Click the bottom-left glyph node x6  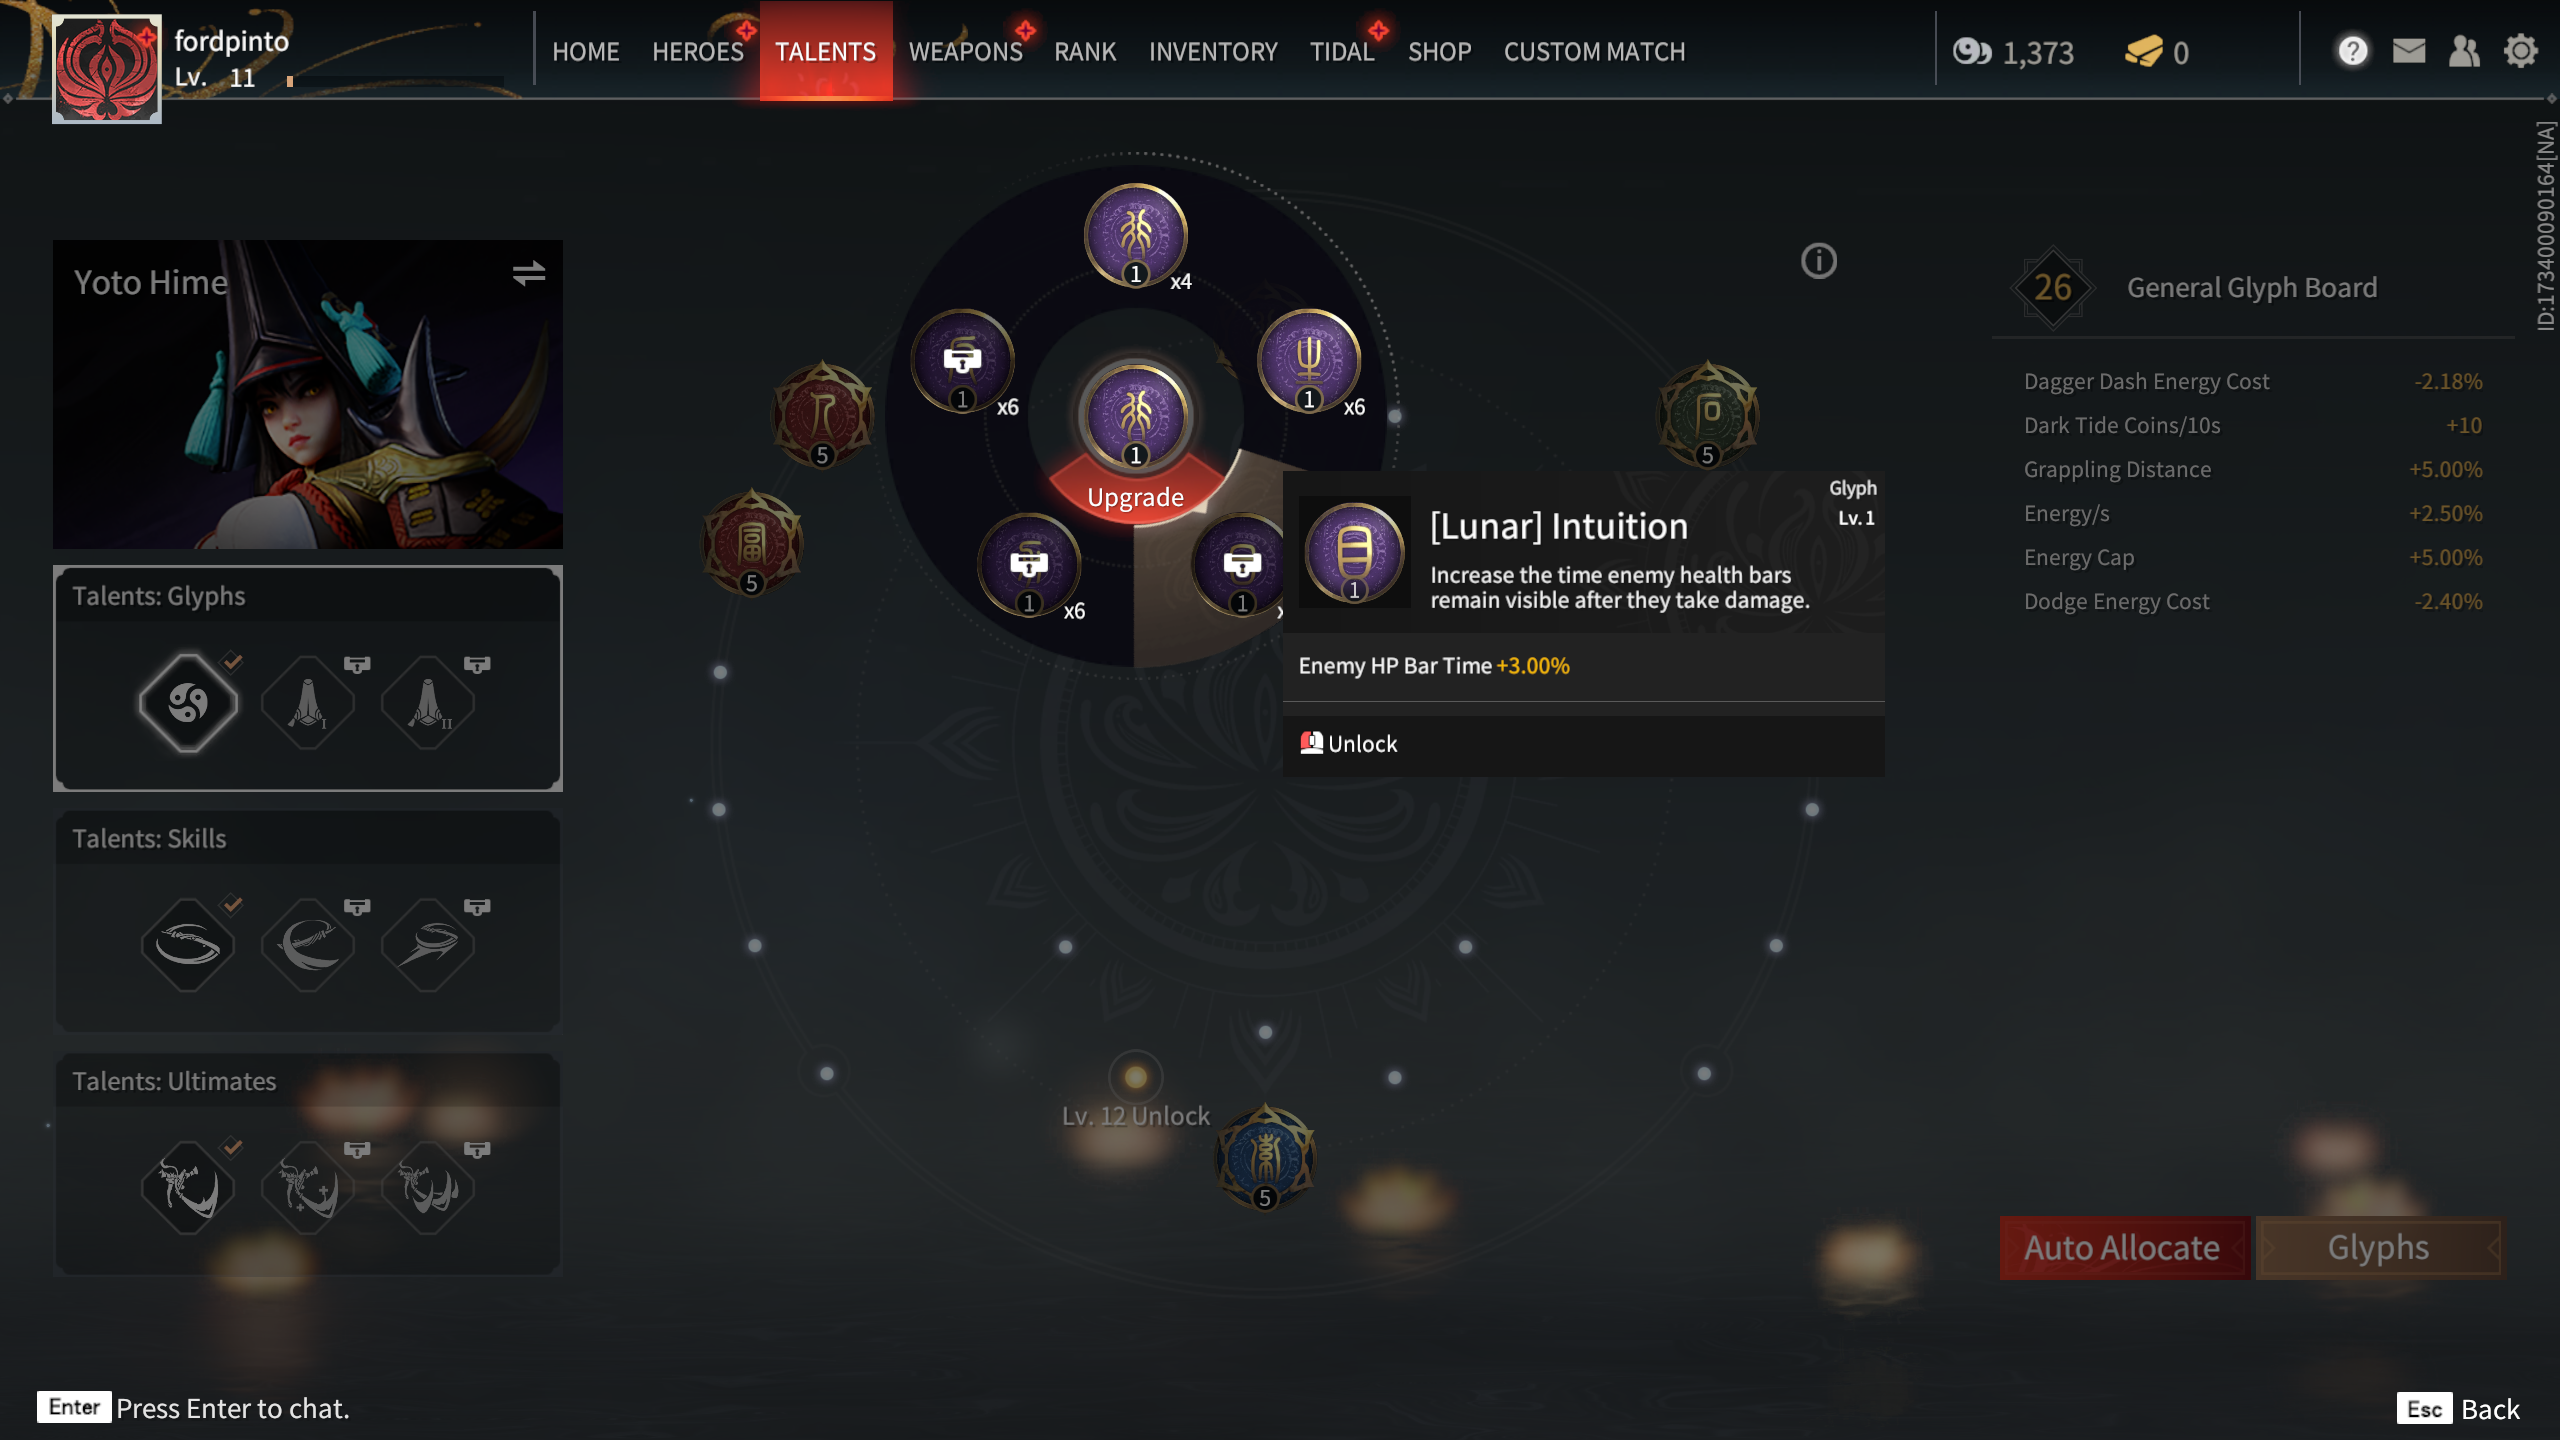[x=1029, y=564]
